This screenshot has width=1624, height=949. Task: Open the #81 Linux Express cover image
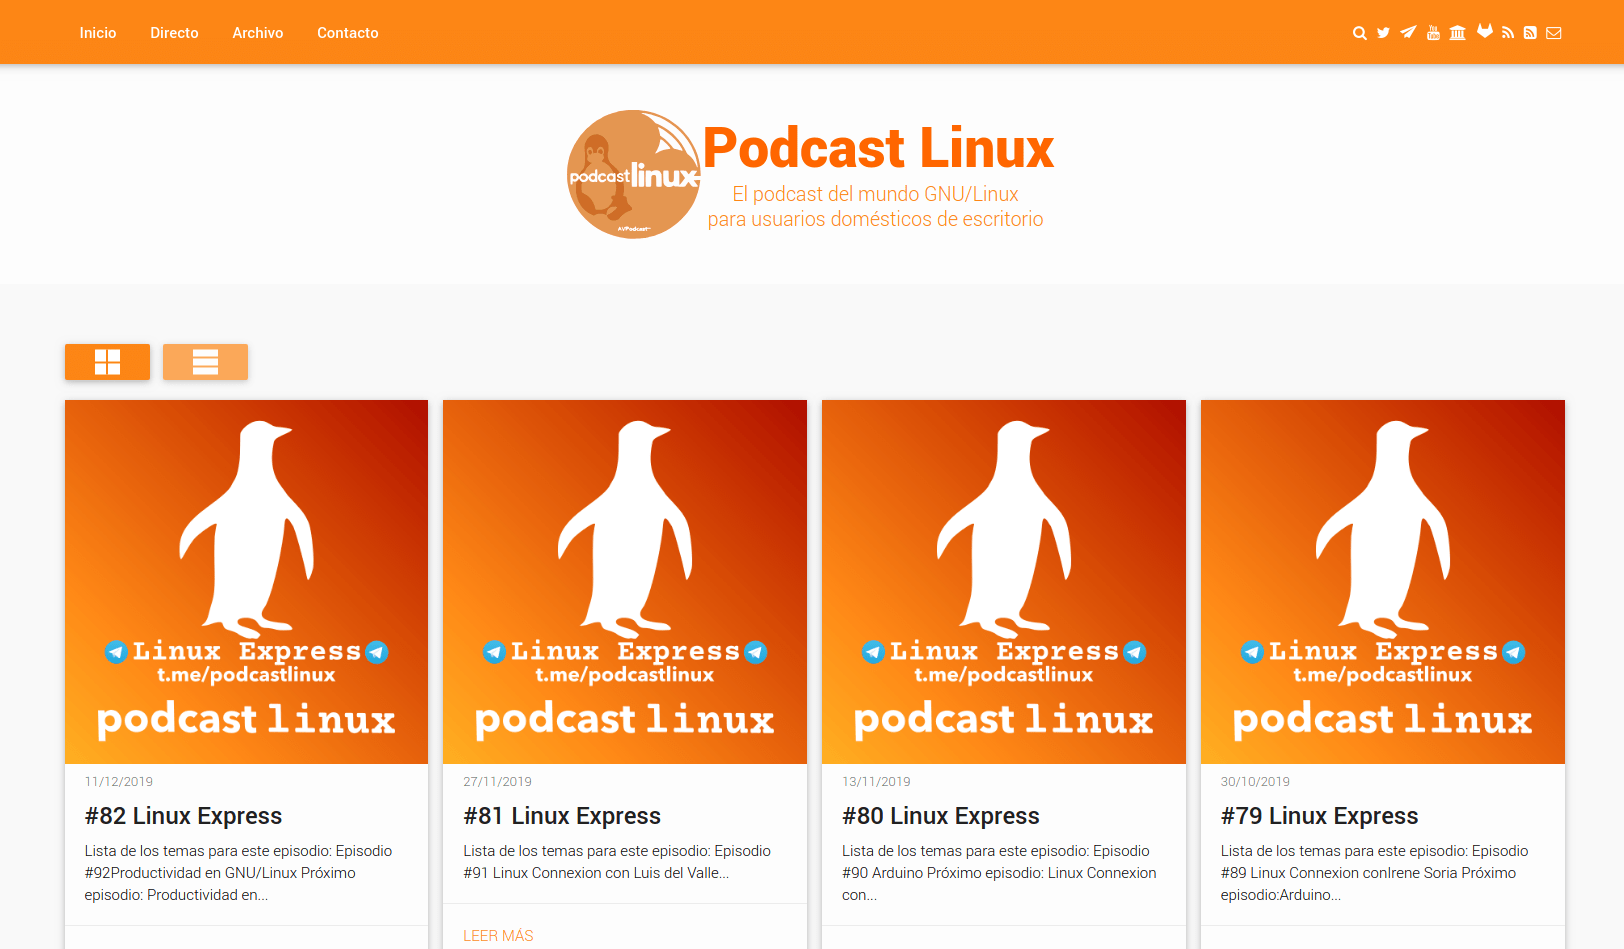point(625,582)
